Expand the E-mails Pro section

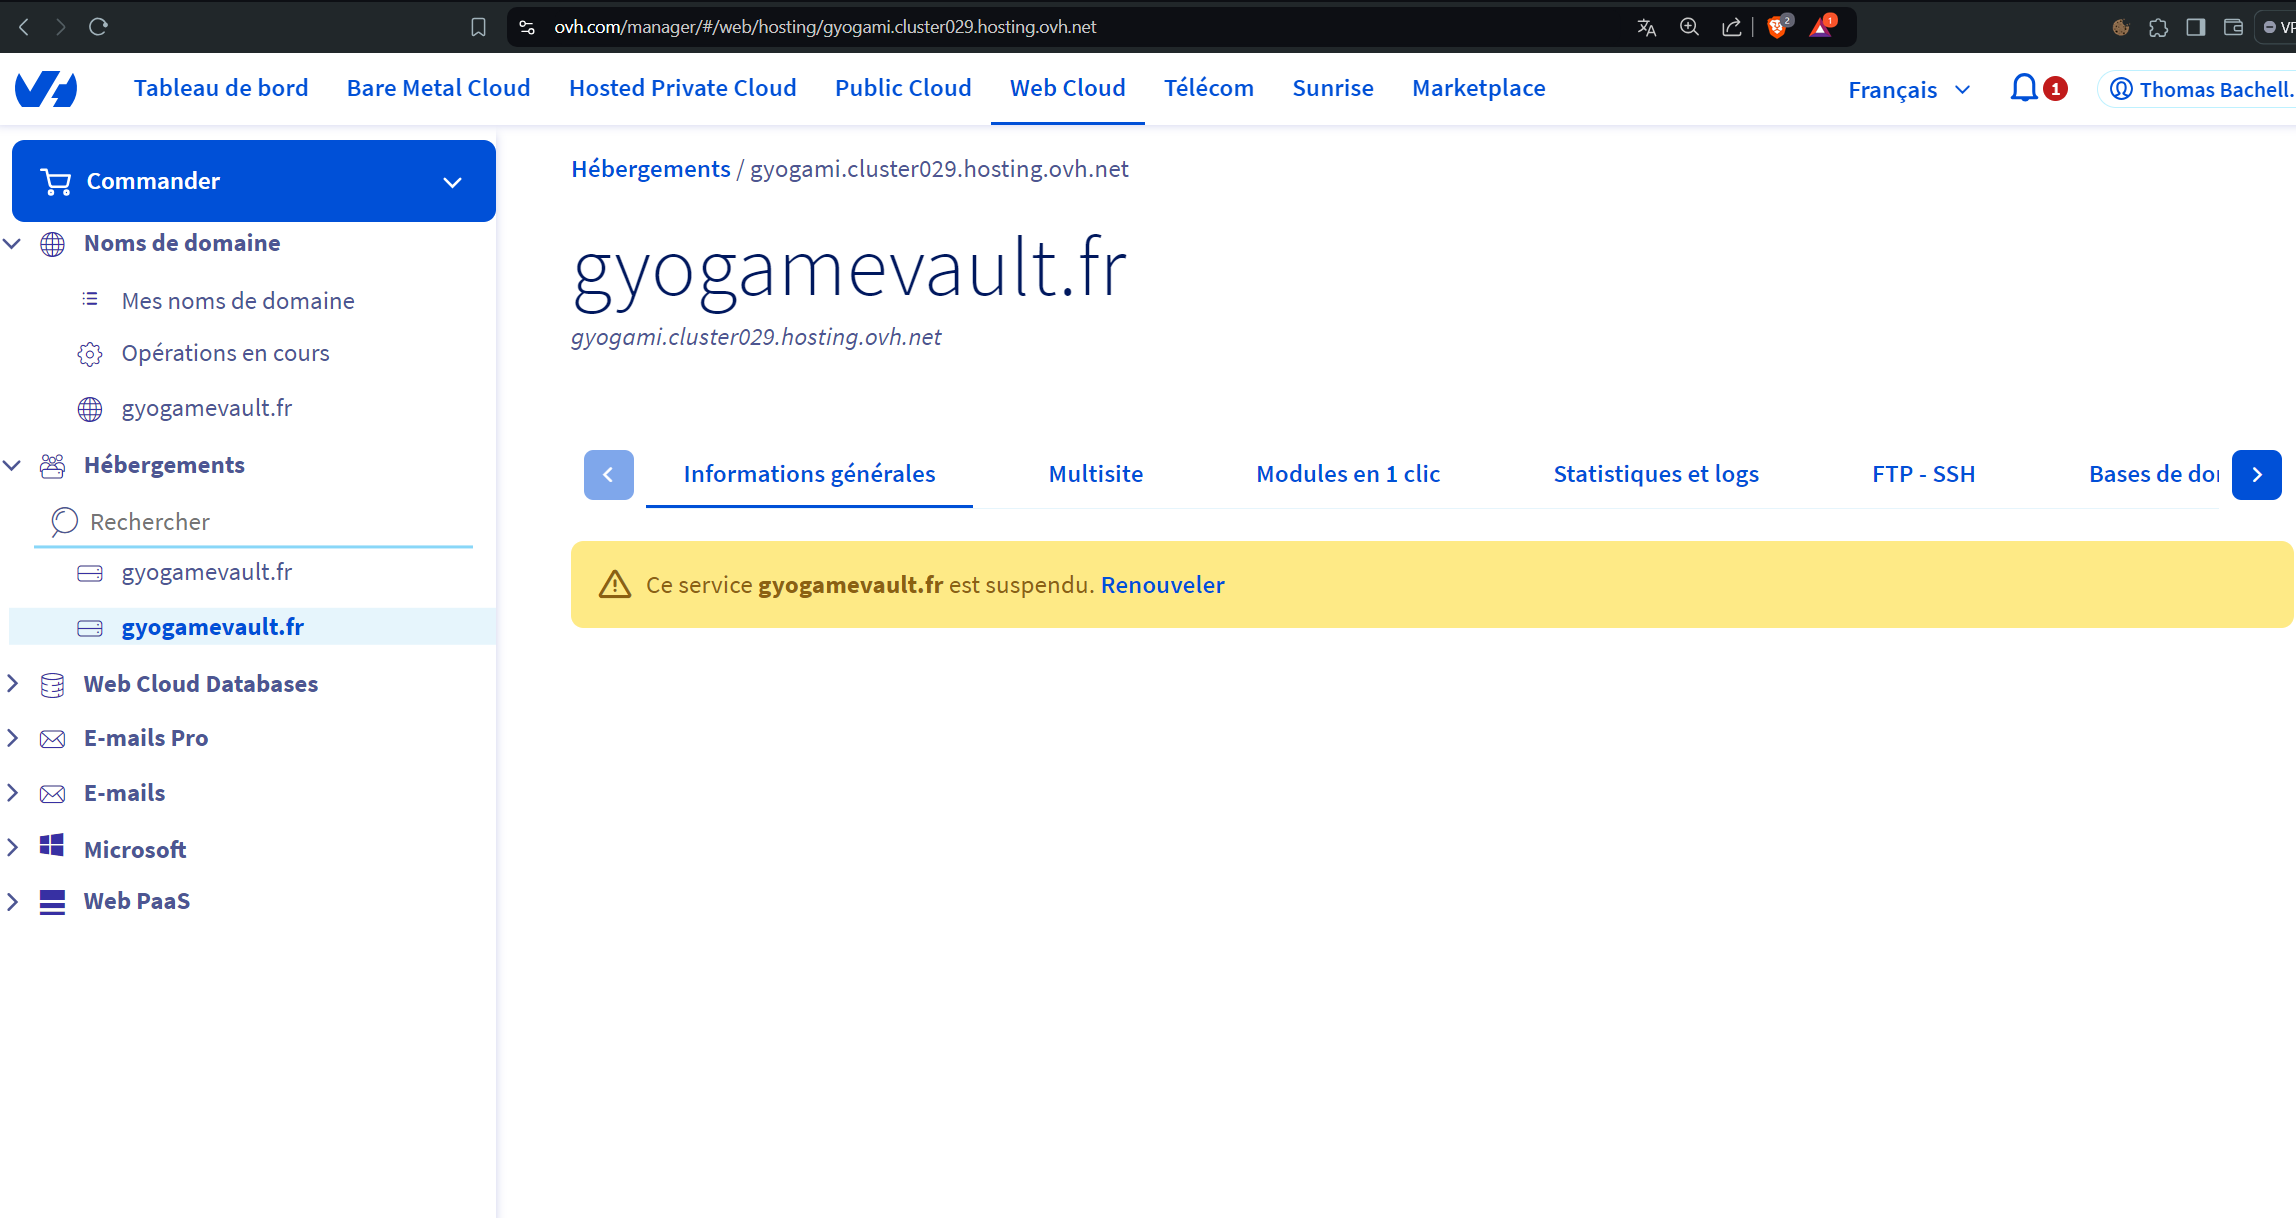(x=13, y=738)
